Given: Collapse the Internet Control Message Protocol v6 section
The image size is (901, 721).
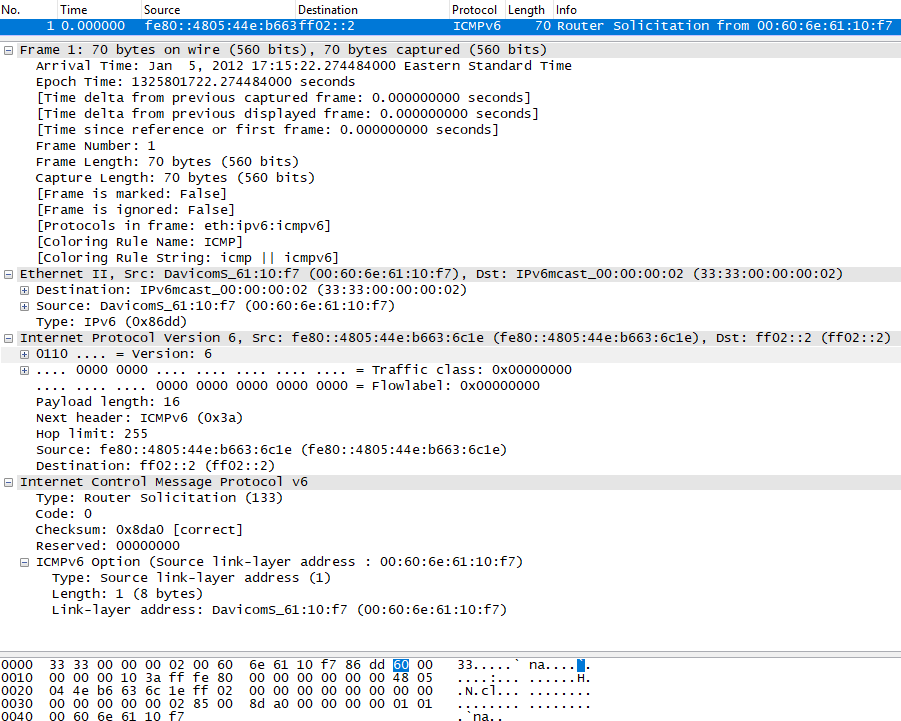Looking at the screenshot, I should pyautogui.click(x=9, y=481).
